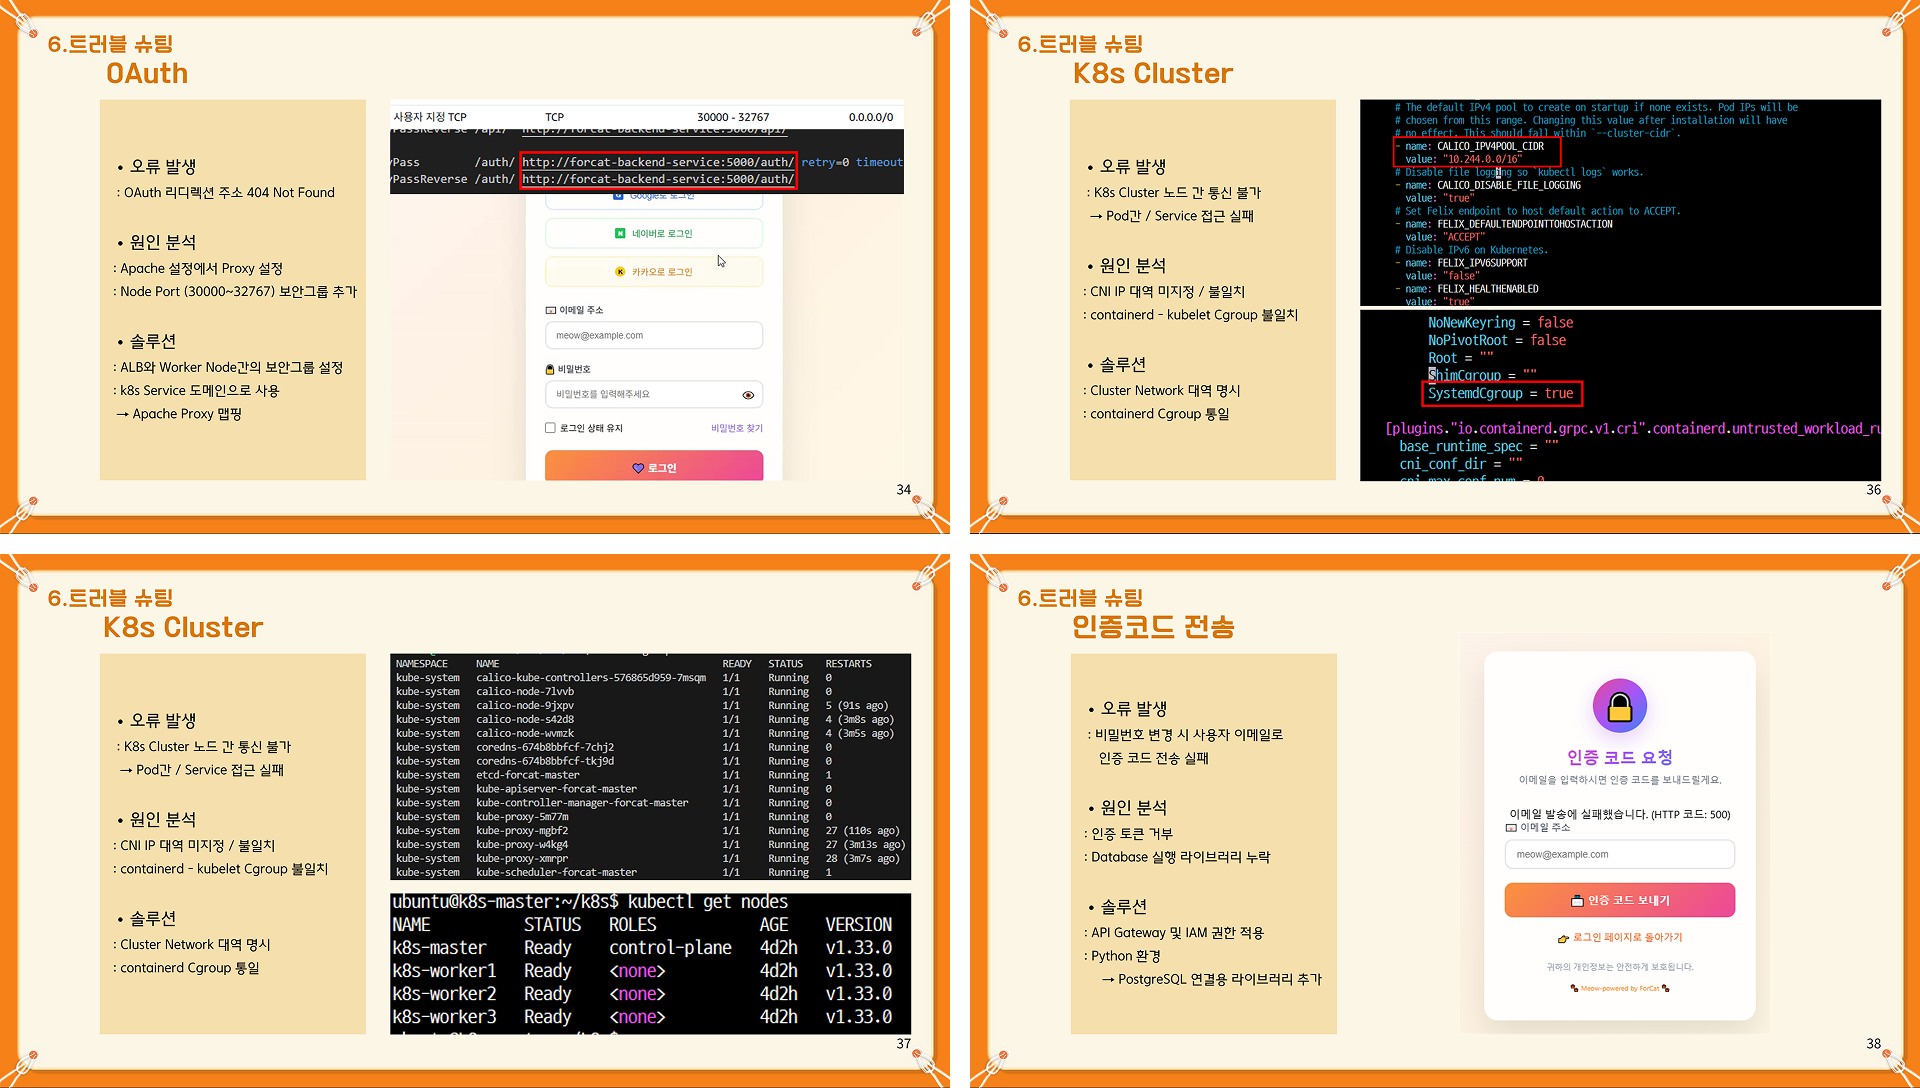
Task: Click the email field on login form
Action: [x=654, y=336]
